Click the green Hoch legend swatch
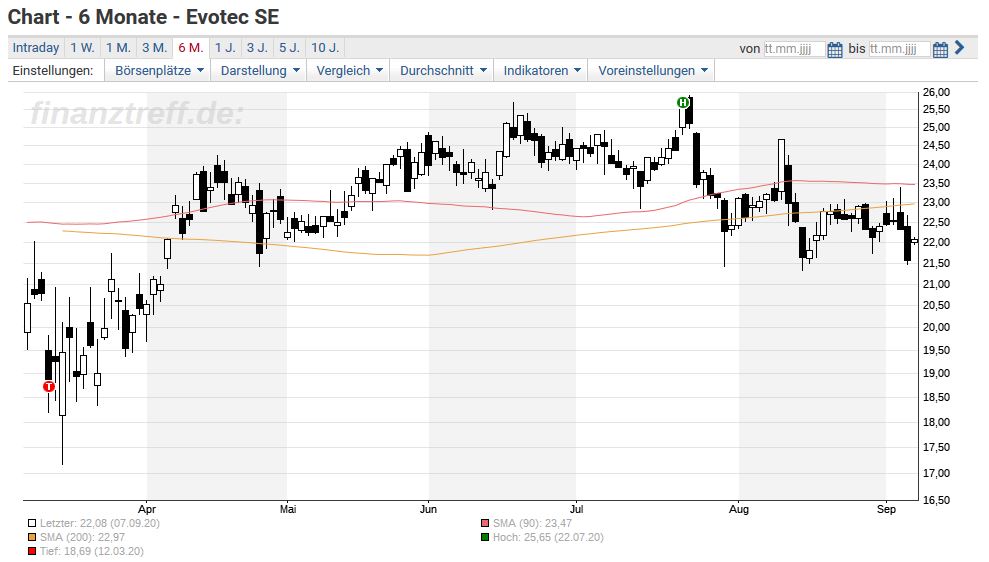 coord(484,537)
